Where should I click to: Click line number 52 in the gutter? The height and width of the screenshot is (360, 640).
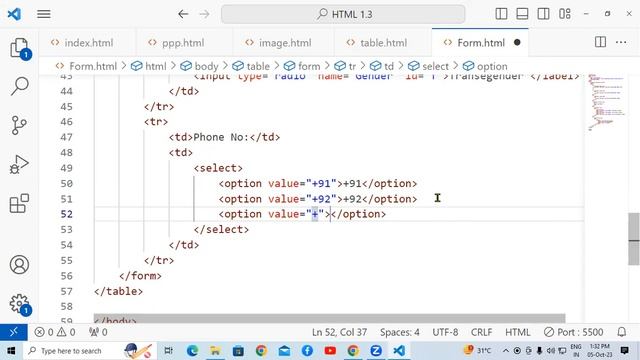coord(67,214)
